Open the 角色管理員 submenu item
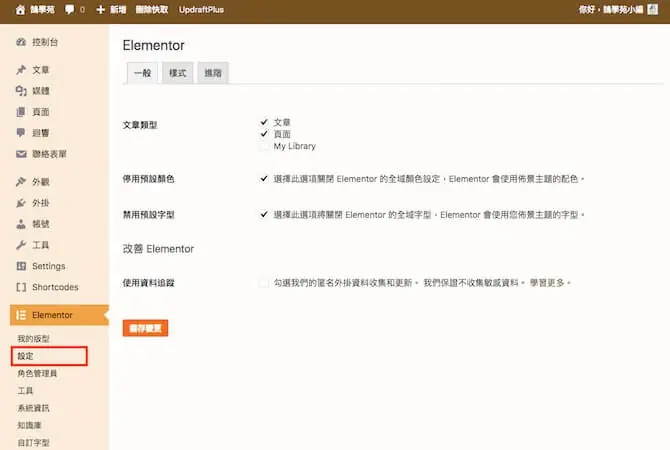 coord(37,374)
